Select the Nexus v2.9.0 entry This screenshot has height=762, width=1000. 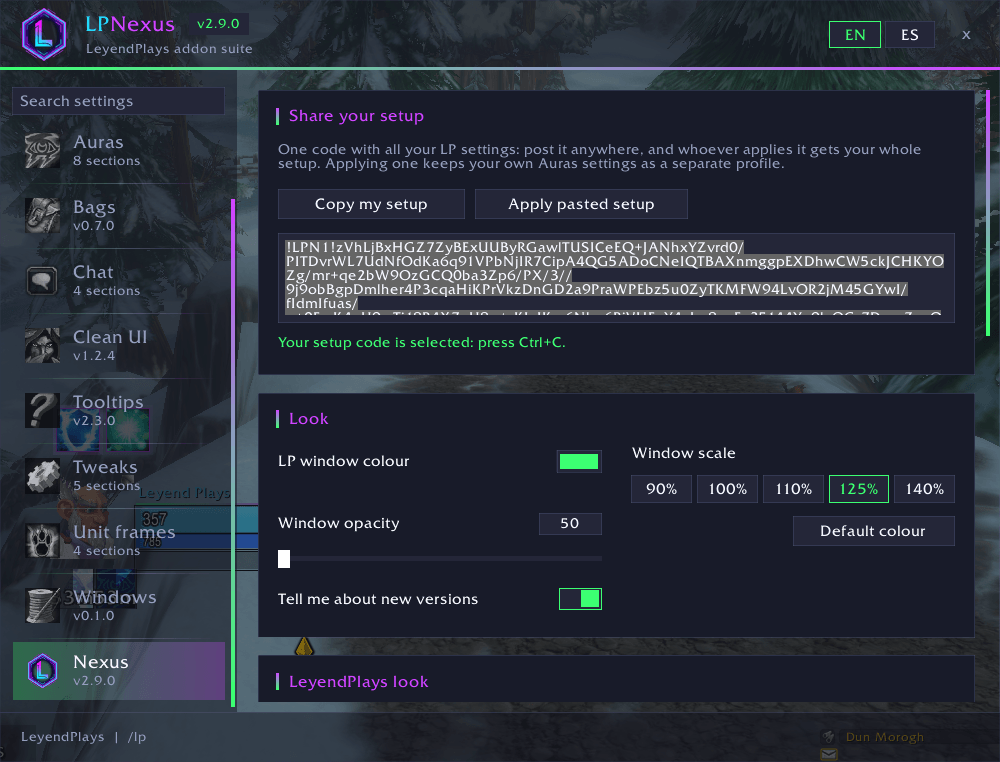pyautogui.click(x=119, y=671)
